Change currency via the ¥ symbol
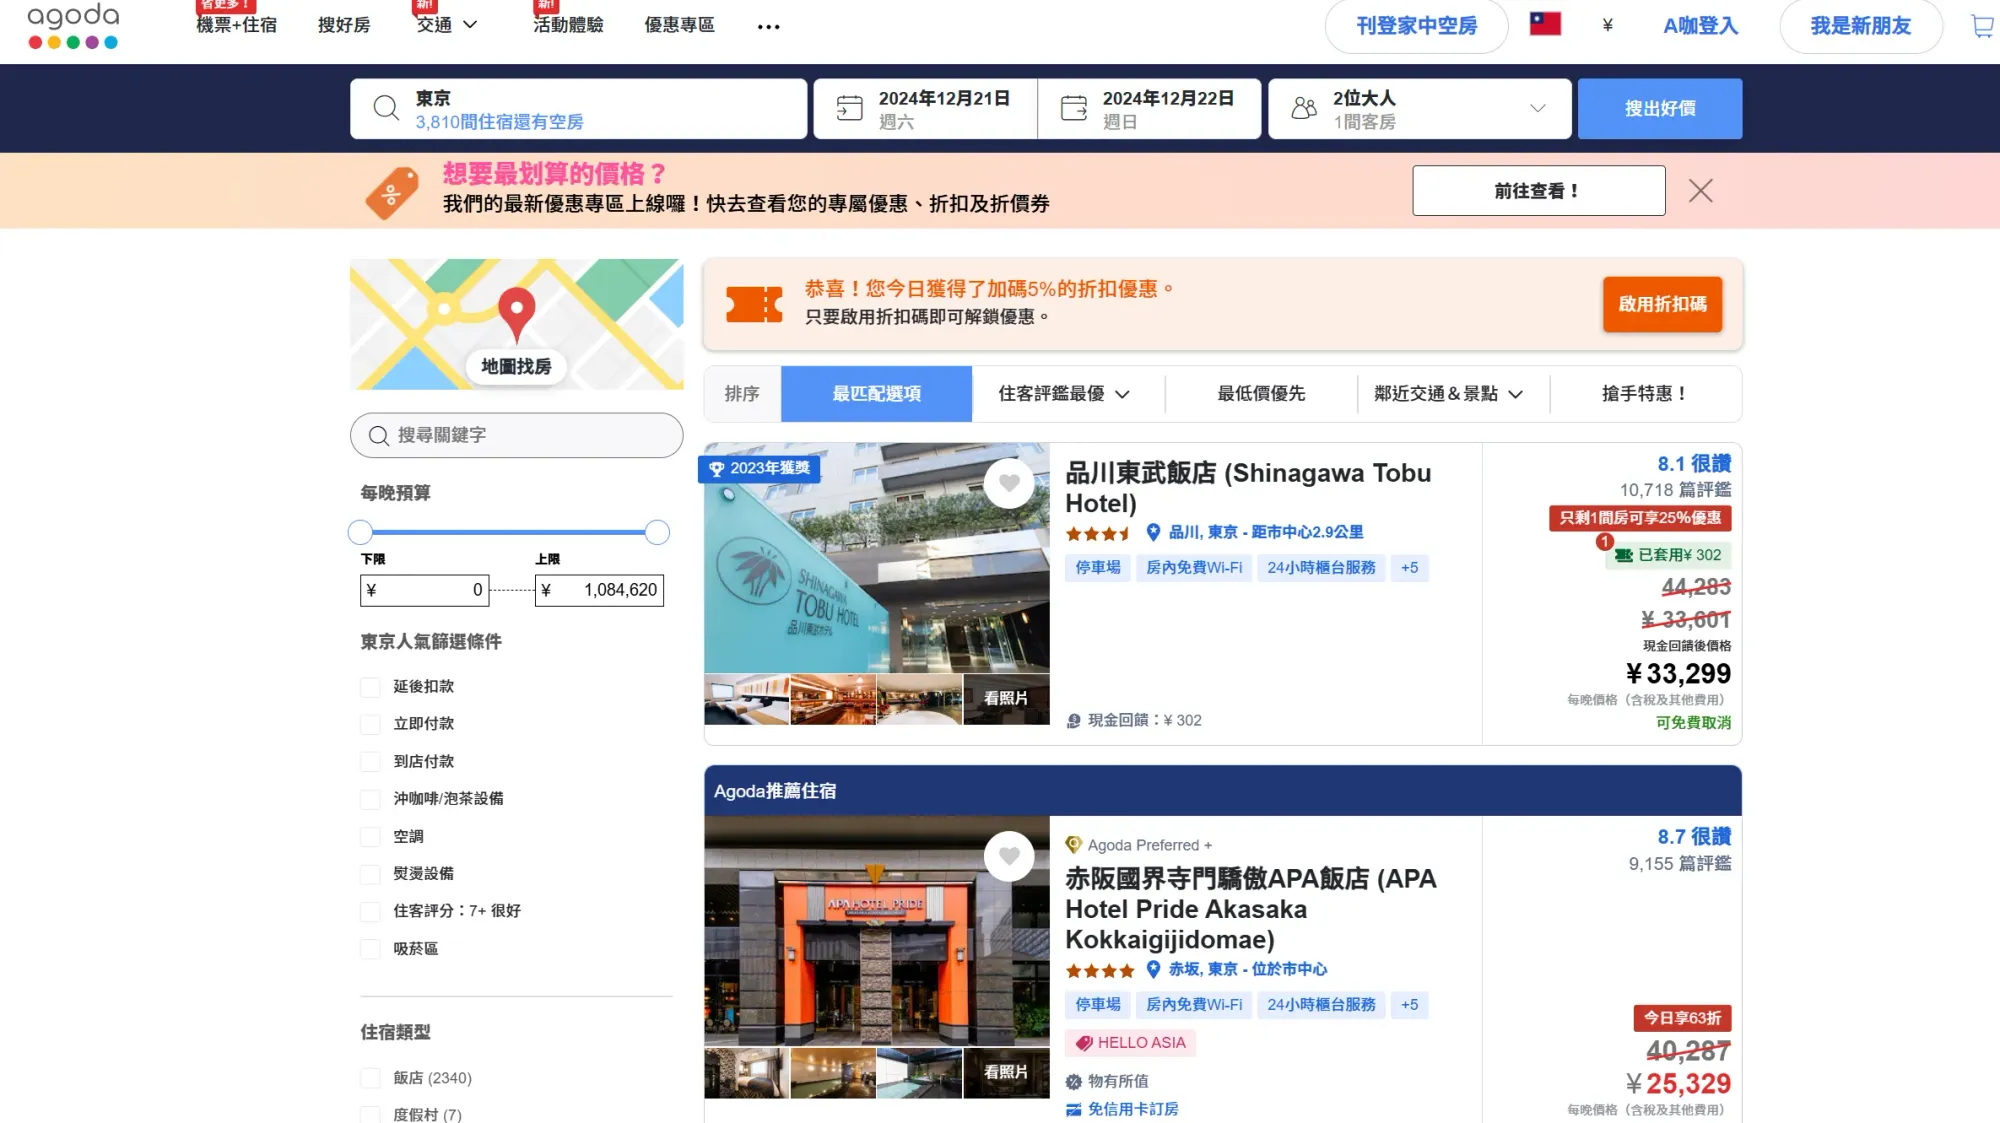The width and height of the screenshot is (2000, 1123). (1607, 25)
